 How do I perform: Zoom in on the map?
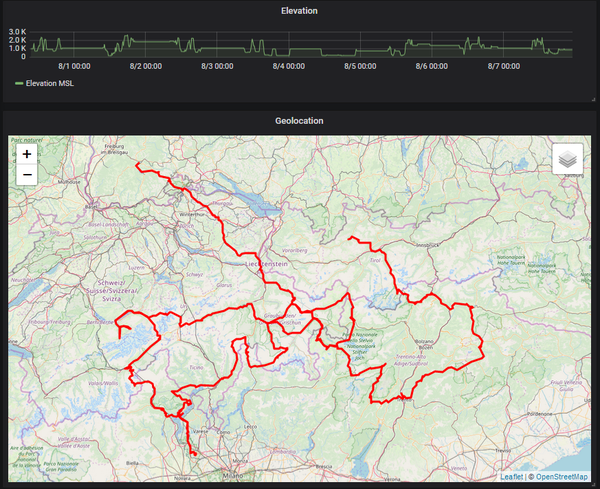[26, 155]
